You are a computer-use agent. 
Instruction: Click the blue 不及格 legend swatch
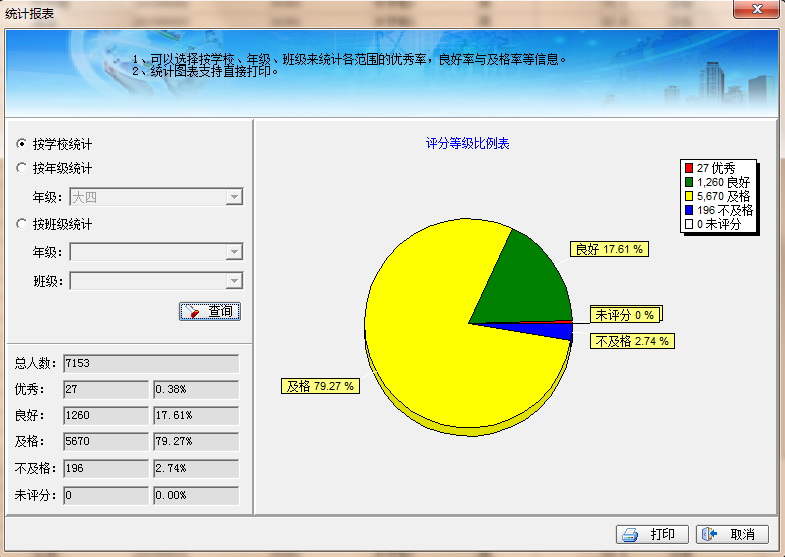(689, 210)
